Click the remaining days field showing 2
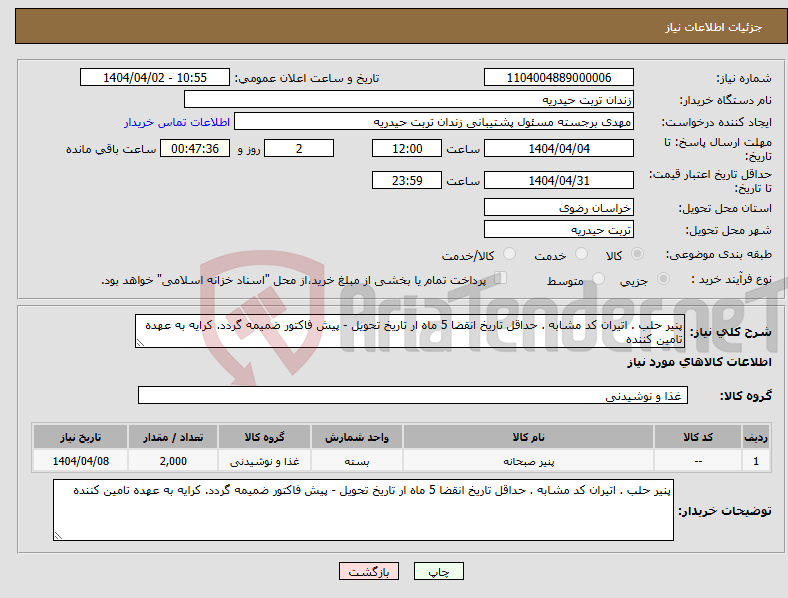This screenshot has width=788, height=598. (x=299, y=148)
